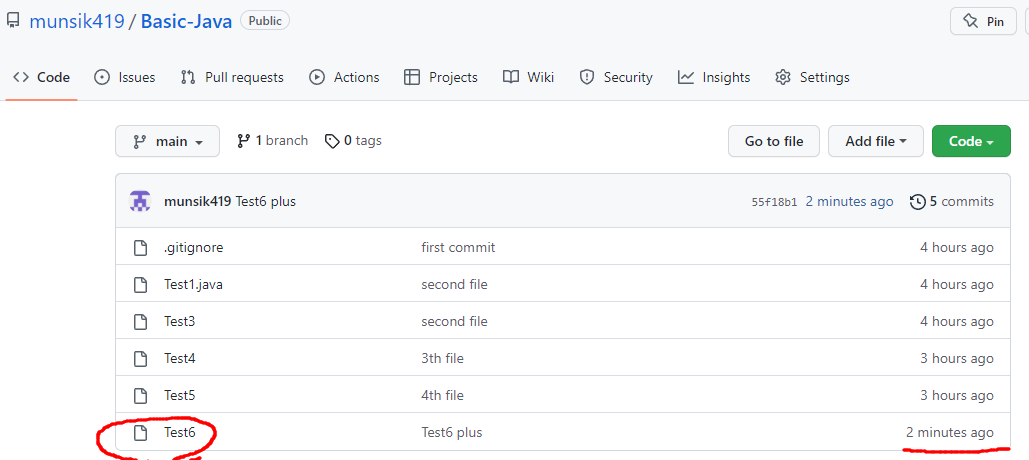1029x460 pixels.
Task: Click the Actions play icon
Action: pos(317,77)
